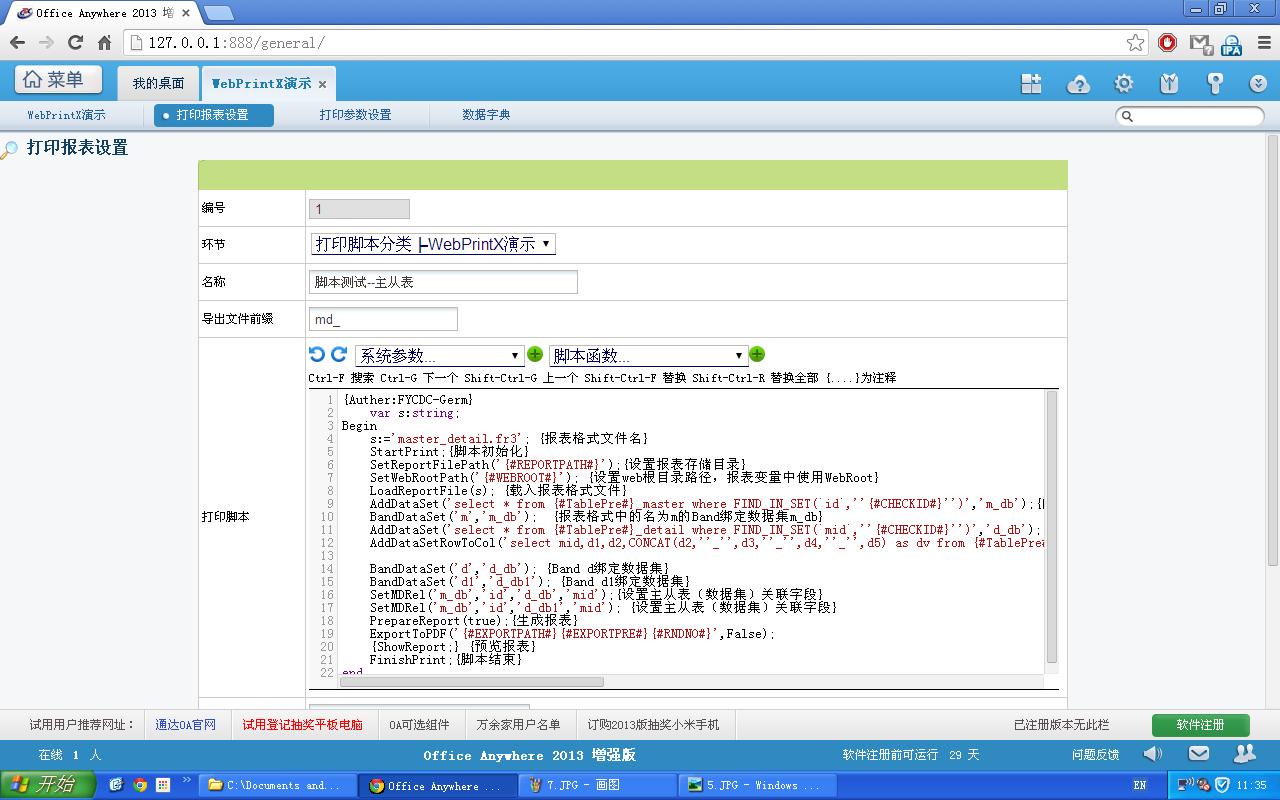Select WebPrintX演示 submenu item
This screenshot has height=800, width=1280.
point(66,115)
